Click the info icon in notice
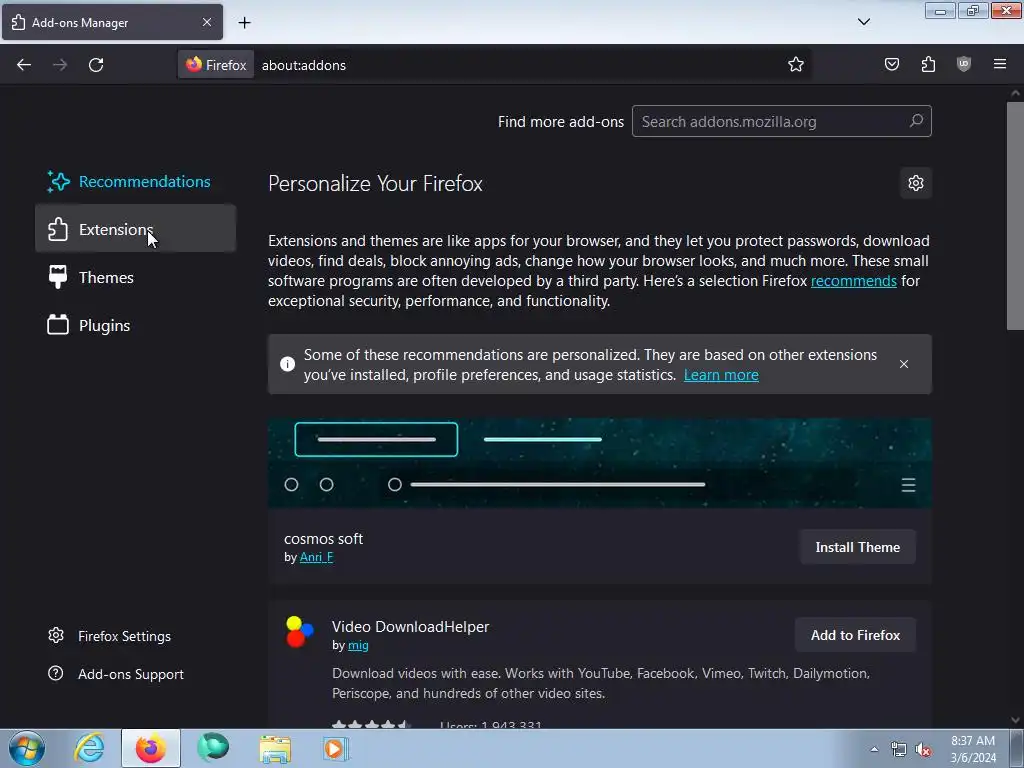The image size is (1024, 768). (287, 364)
